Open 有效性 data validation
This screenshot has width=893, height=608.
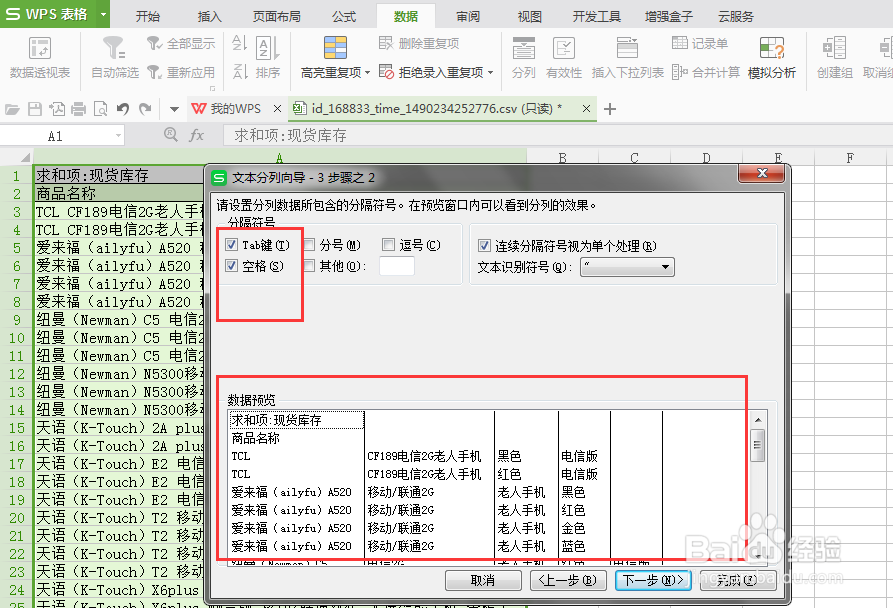click(x=564, y=57)
